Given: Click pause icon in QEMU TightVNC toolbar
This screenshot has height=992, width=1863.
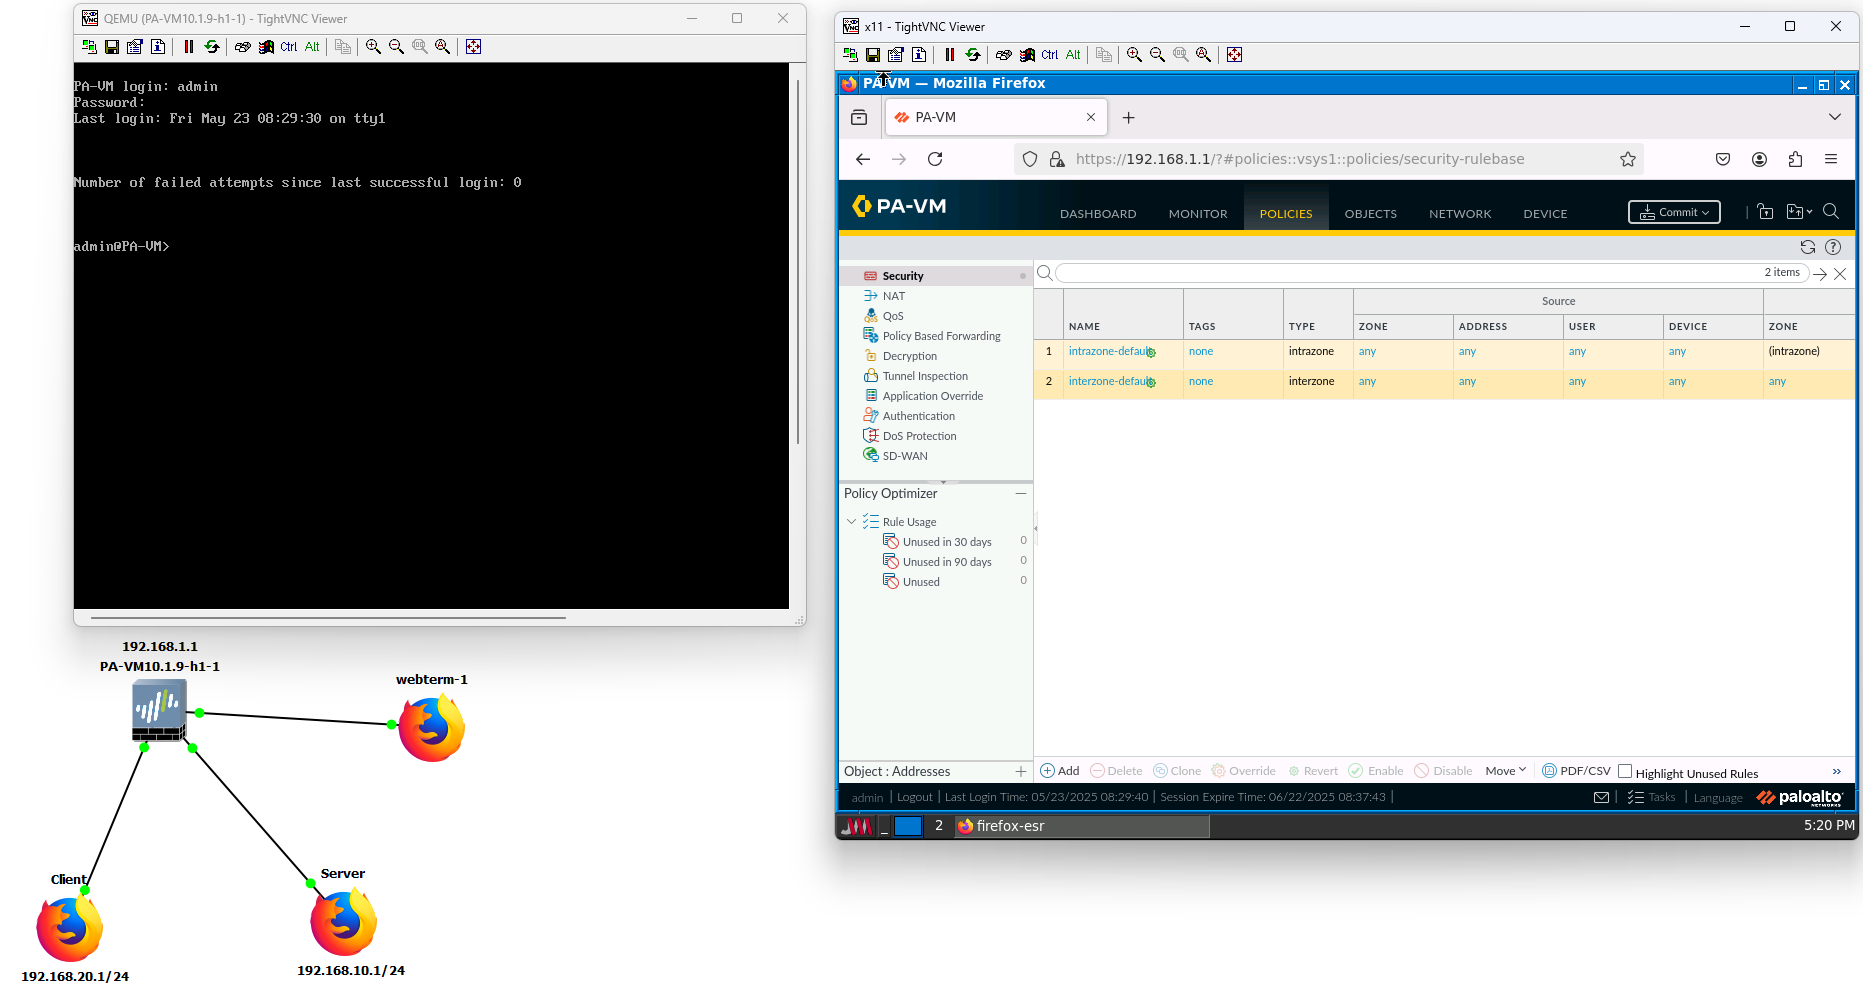Looking at the screenshot, I should point(189,47).
